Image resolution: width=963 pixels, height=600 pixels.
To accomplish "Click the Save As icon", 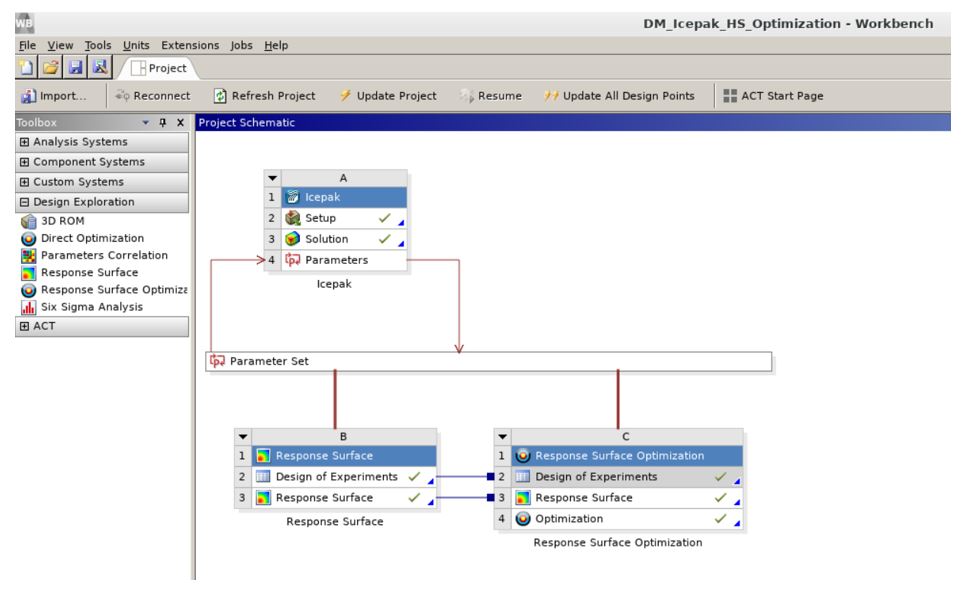I will 100,67.
